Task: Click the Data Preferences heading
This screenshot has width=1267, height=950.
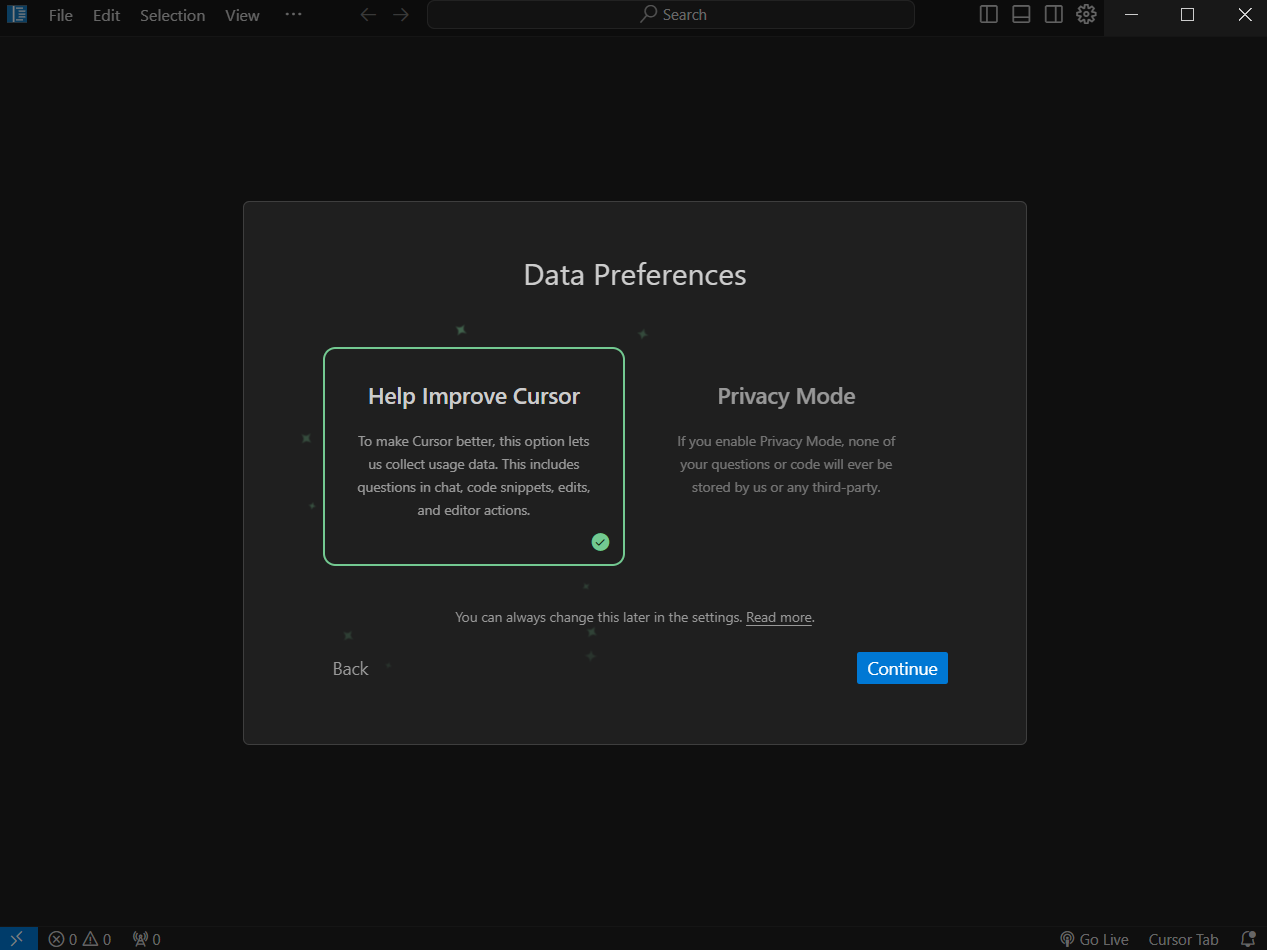Action: (x=635, y=275)
